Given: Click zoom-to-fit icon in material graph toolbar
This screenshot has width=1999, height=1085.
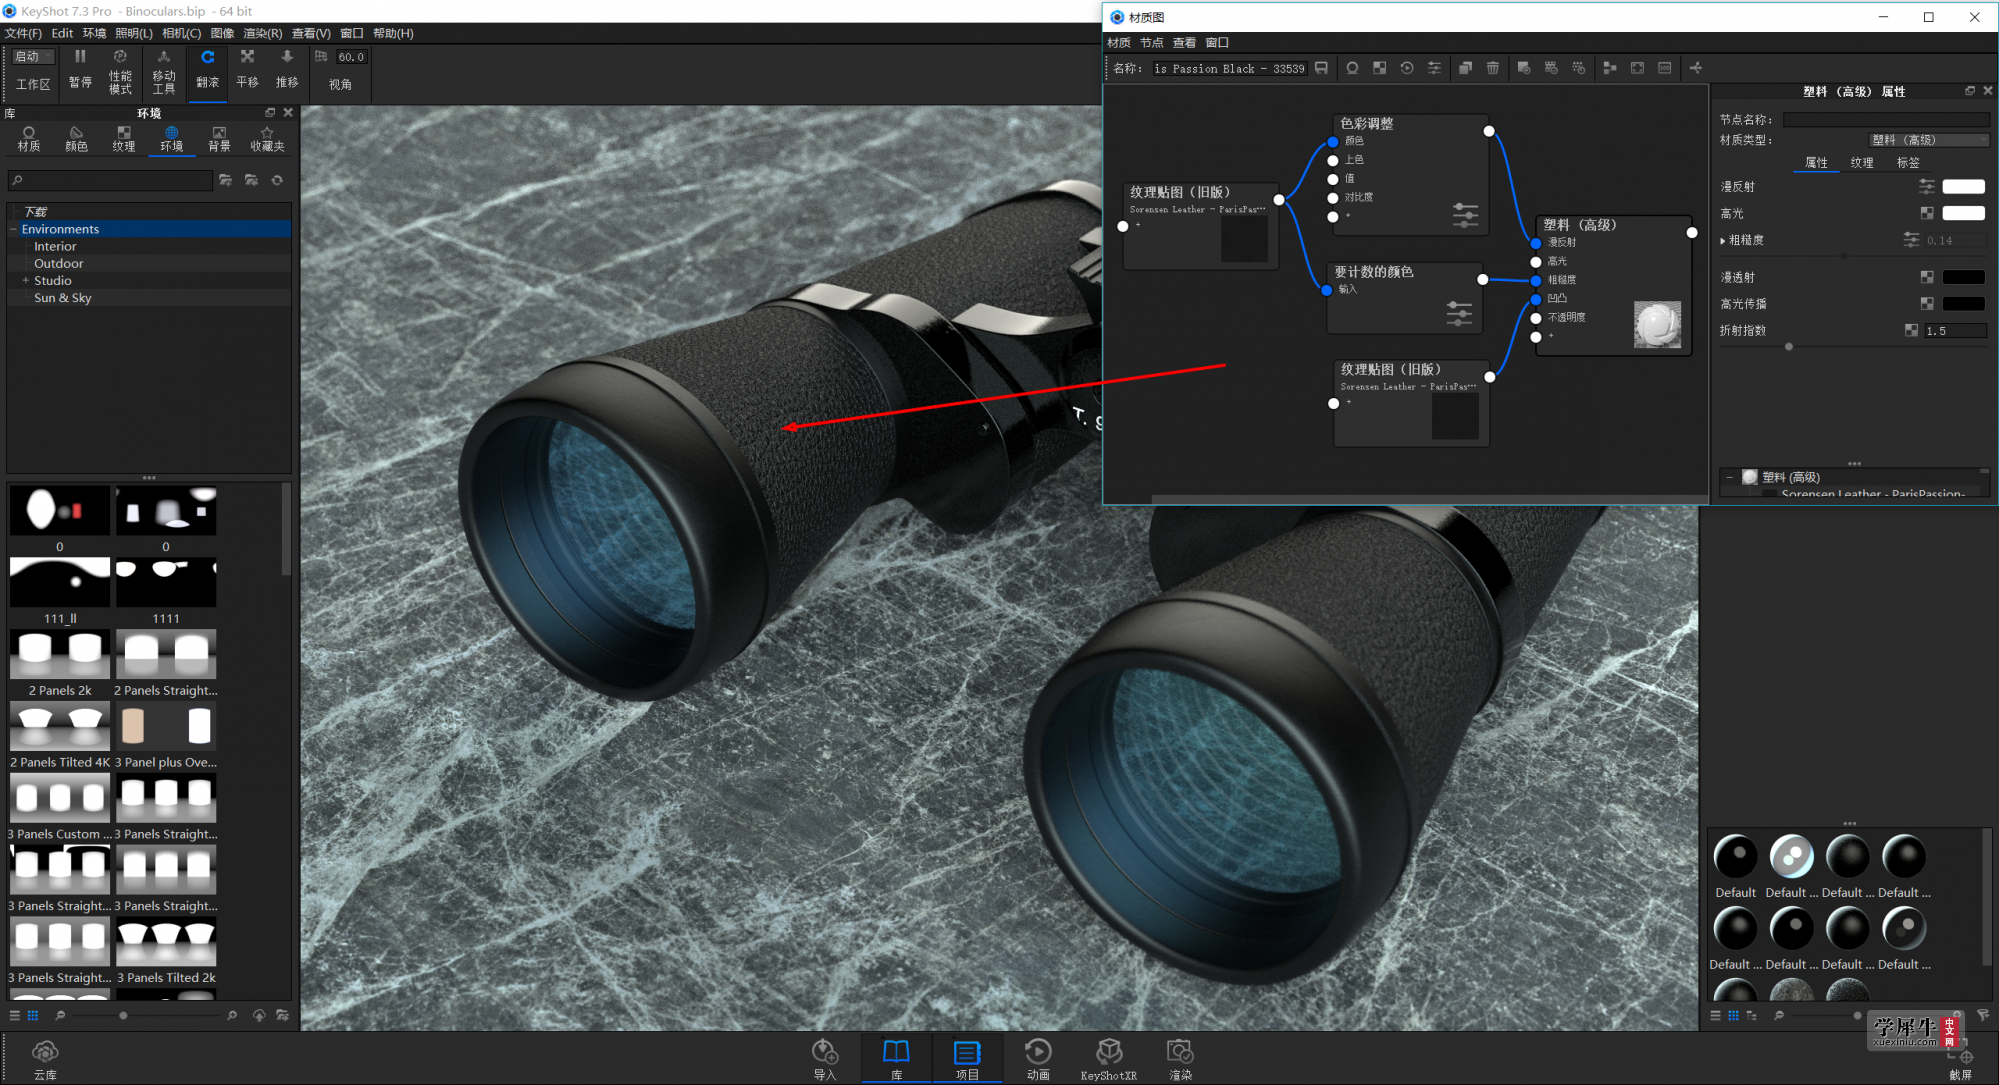Looking at the screenshot, I should pyautogui.click(x=1637, y=68).
